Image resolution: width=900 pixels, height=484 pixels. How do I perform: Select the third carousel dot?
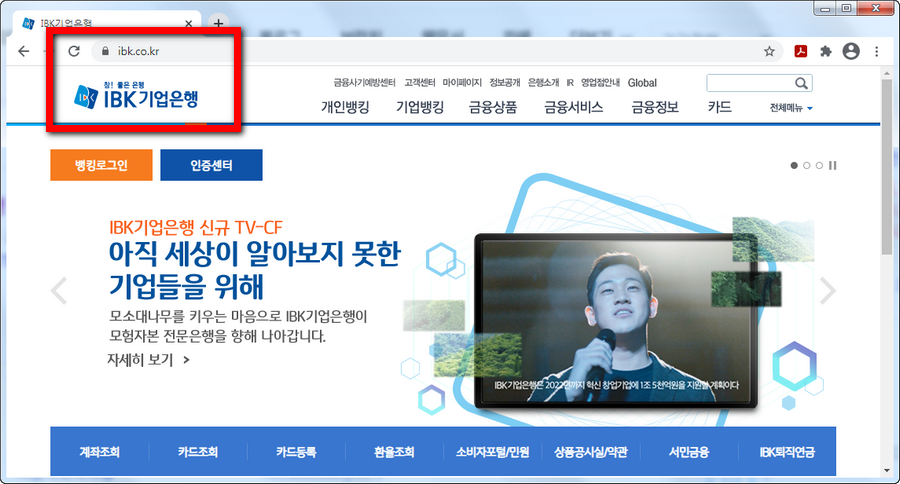point(819,165)
